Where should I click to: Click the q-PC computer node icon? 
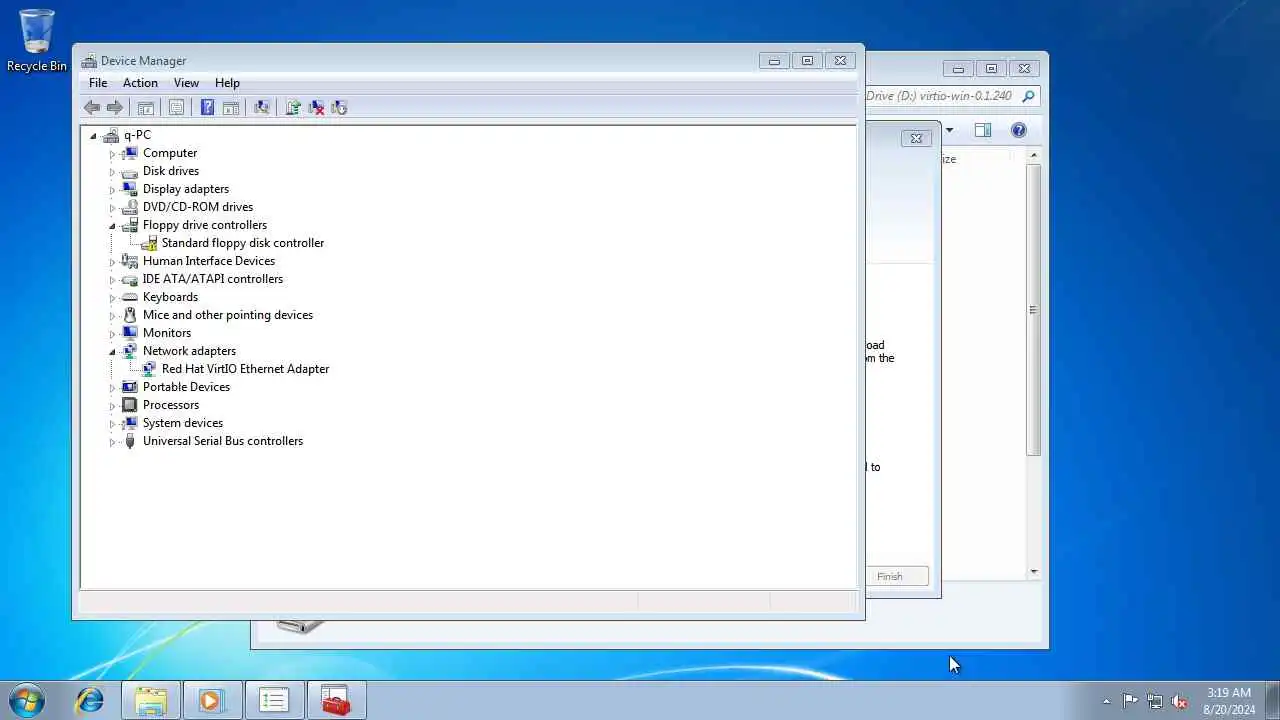coord(111,135)
